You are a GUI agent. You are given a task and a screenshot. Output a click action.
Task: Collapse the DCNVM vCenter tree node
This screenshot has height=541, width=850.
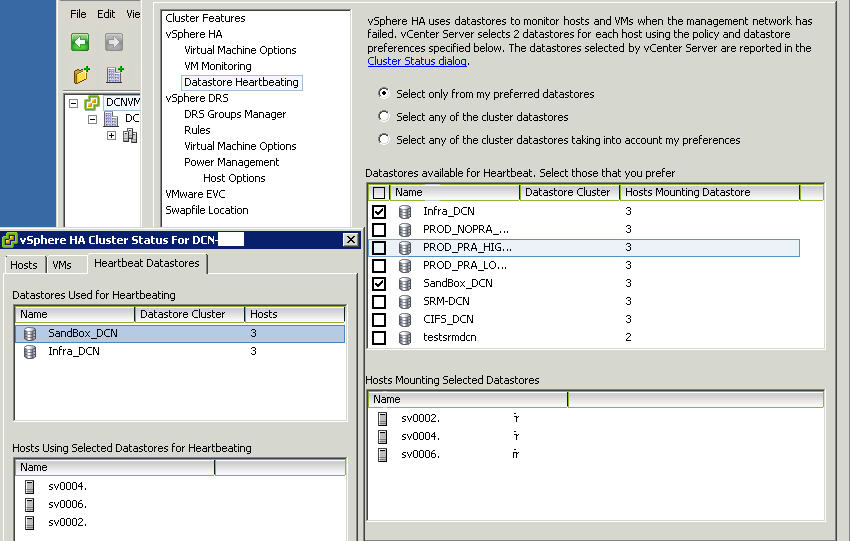point(74,102)
